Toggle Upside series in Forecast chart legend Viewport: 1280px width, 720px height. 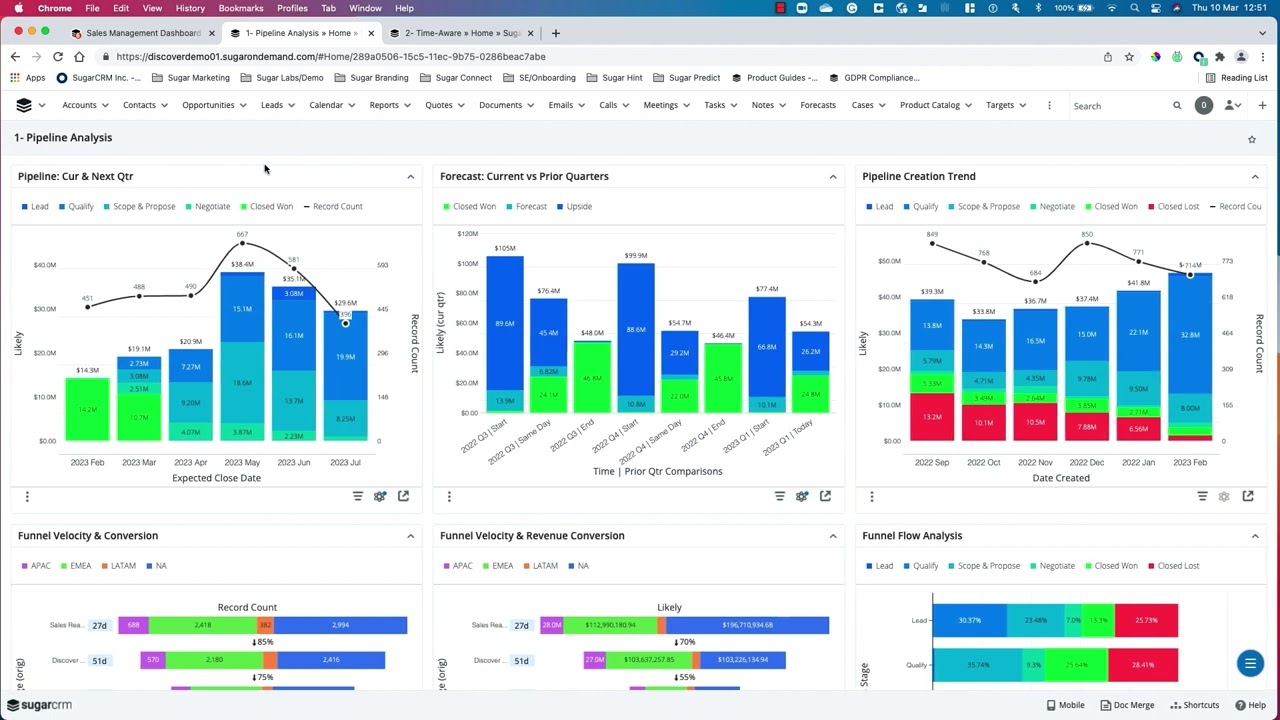click(574, 206)
